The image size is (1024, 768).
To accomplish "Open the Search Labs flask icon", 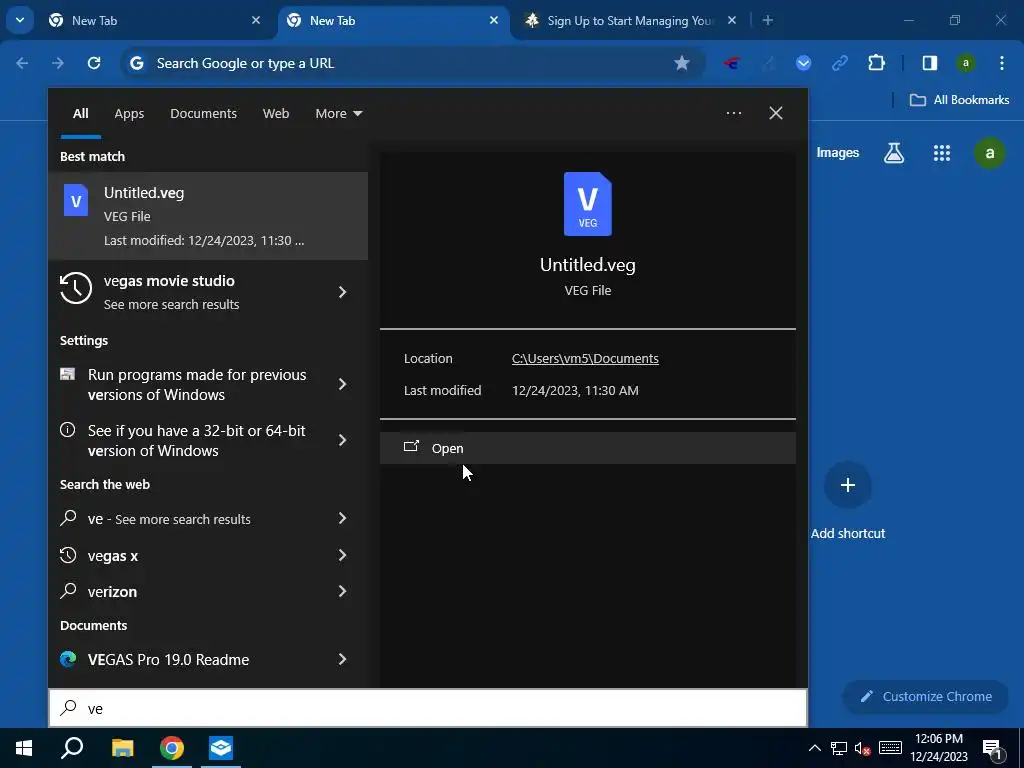I will coord(893,153).
